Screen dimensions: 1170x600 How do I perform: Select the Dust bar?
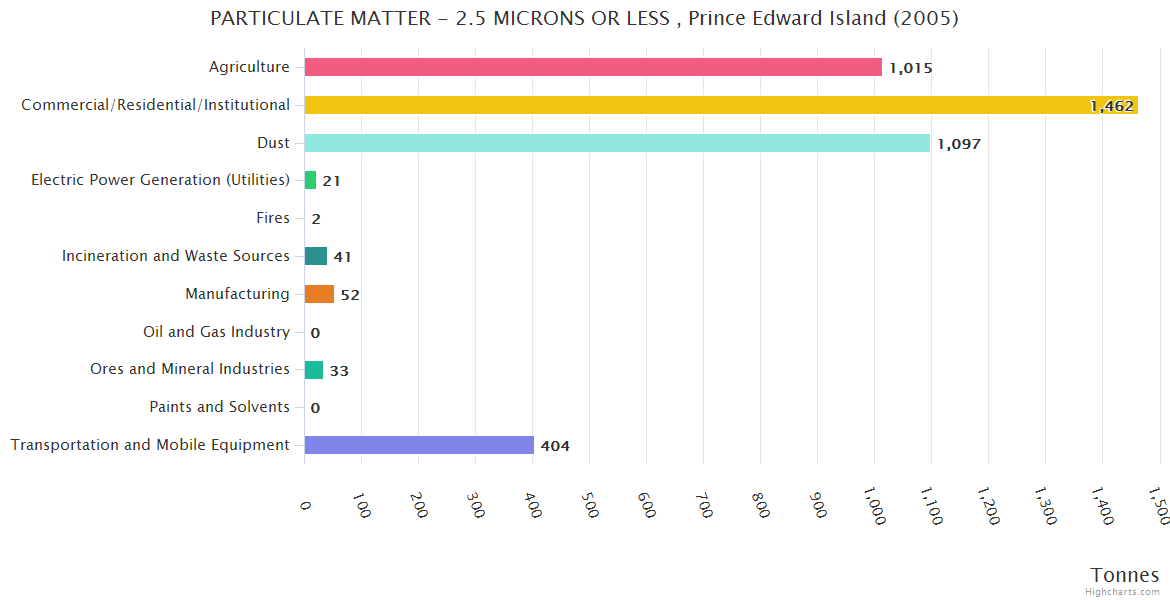tap(616, 143)
